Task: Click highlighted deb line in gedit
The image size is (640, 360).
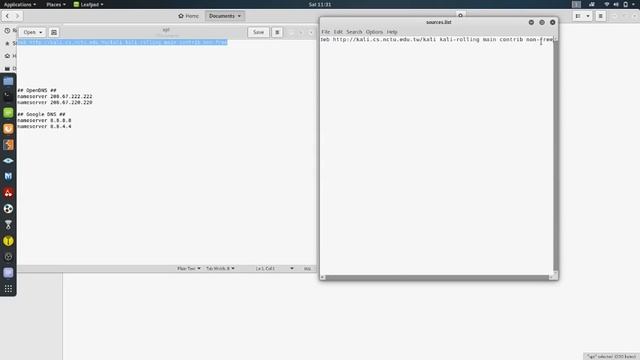Action: [x=122, y=42]
